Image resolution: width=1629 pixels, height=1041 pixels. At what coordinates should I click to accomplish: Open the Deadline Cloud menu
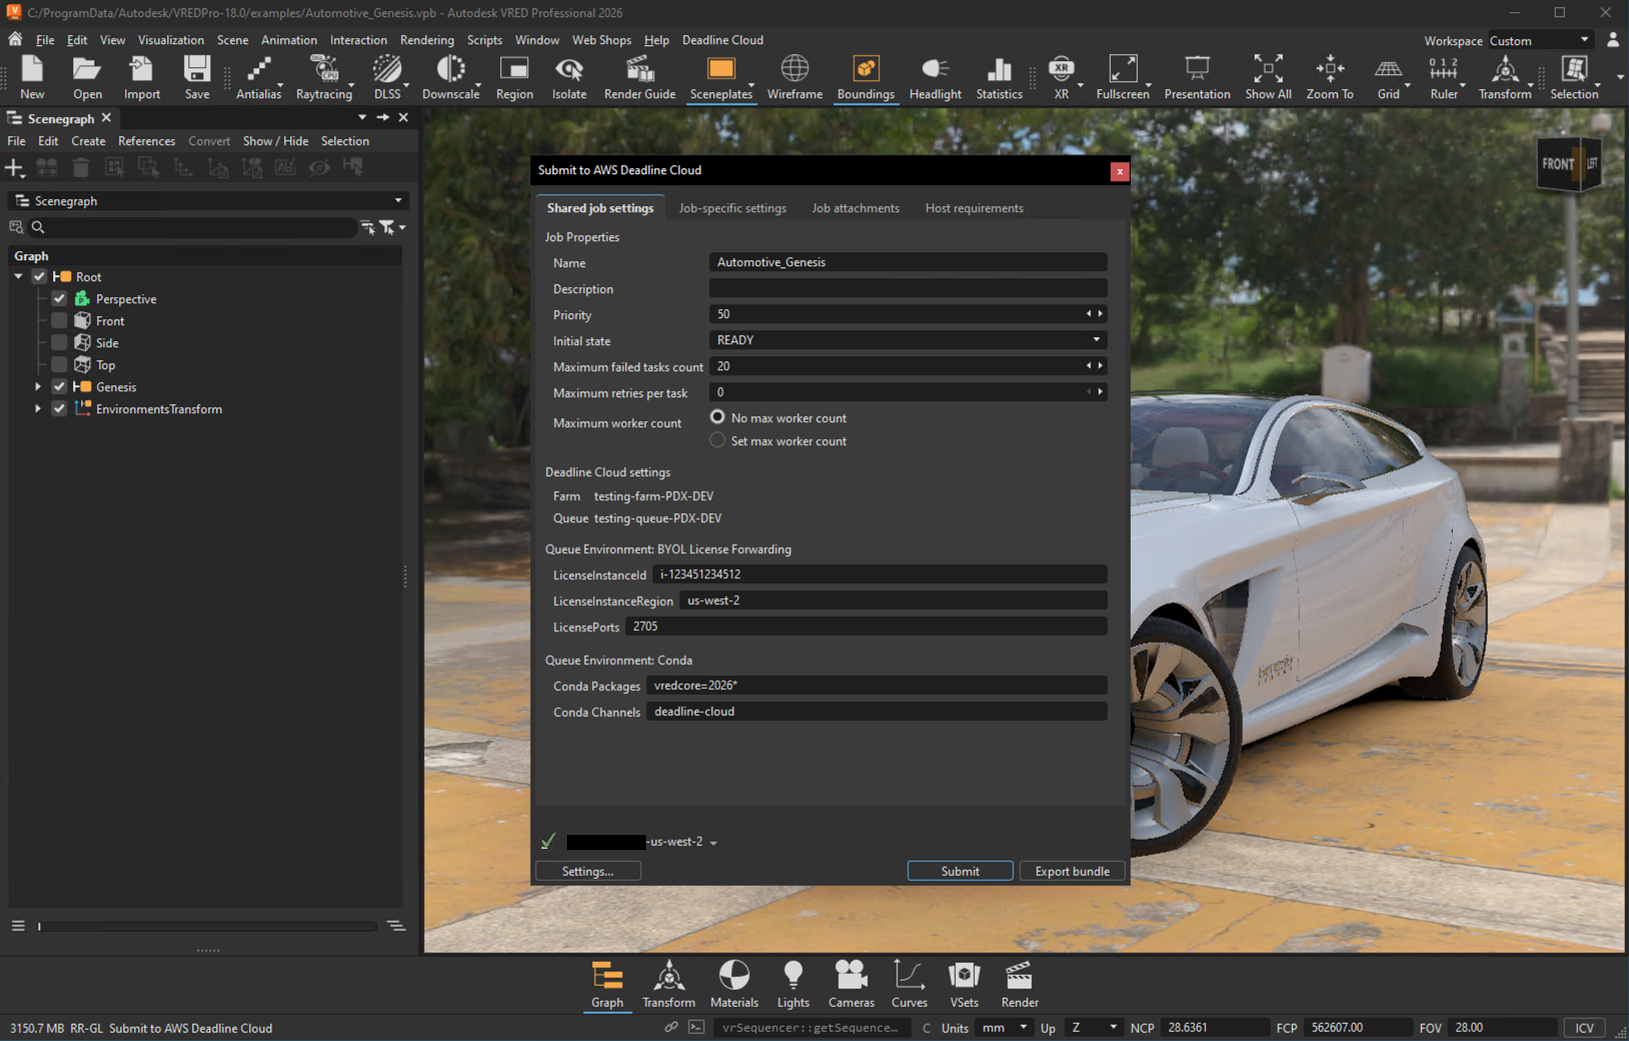pyautogui.click(x=722, y=40)
